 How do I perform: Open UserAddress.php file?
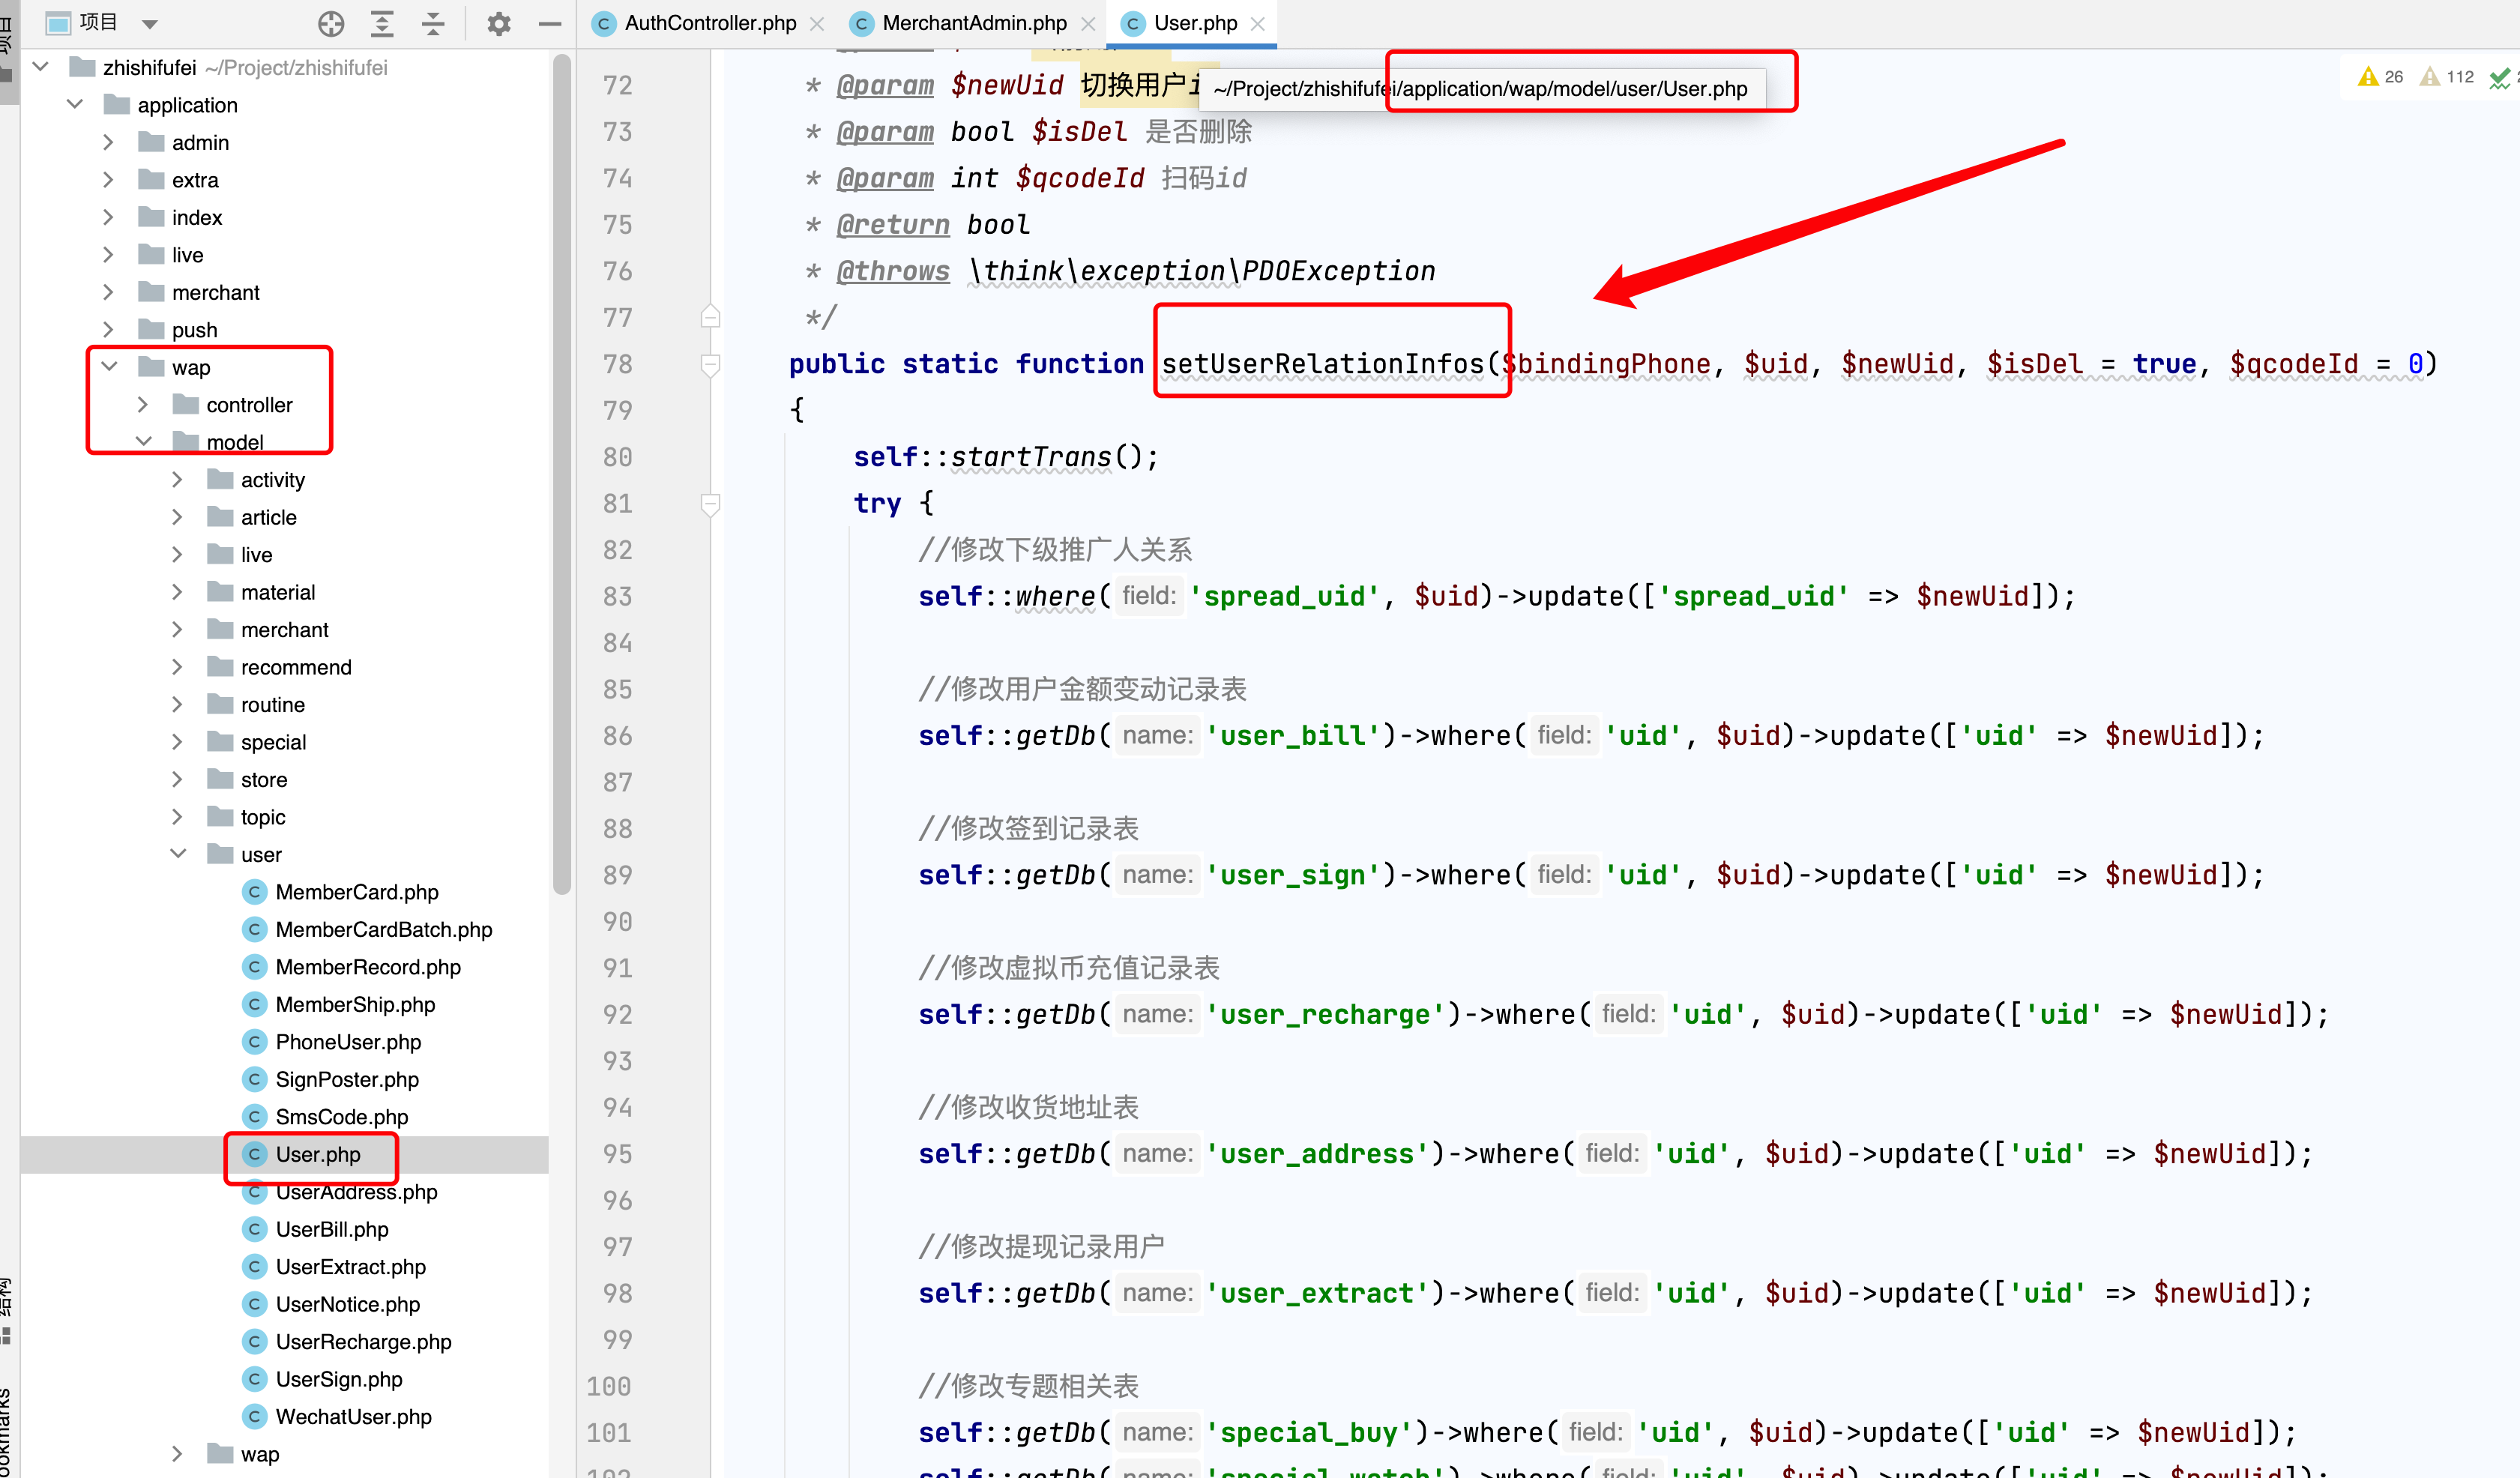point(356,1191)
